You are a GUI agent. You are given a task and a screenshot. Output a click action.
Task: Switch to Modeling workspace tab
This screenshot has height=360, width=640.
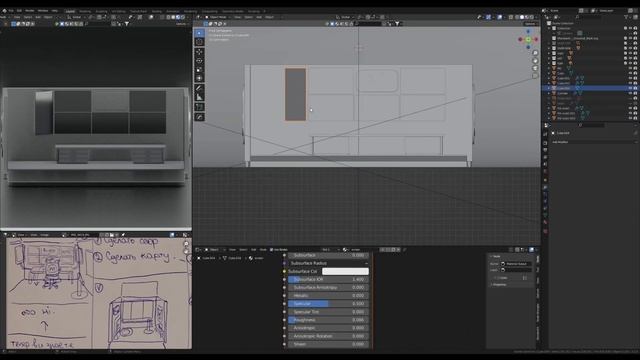[x=85, y=11]
